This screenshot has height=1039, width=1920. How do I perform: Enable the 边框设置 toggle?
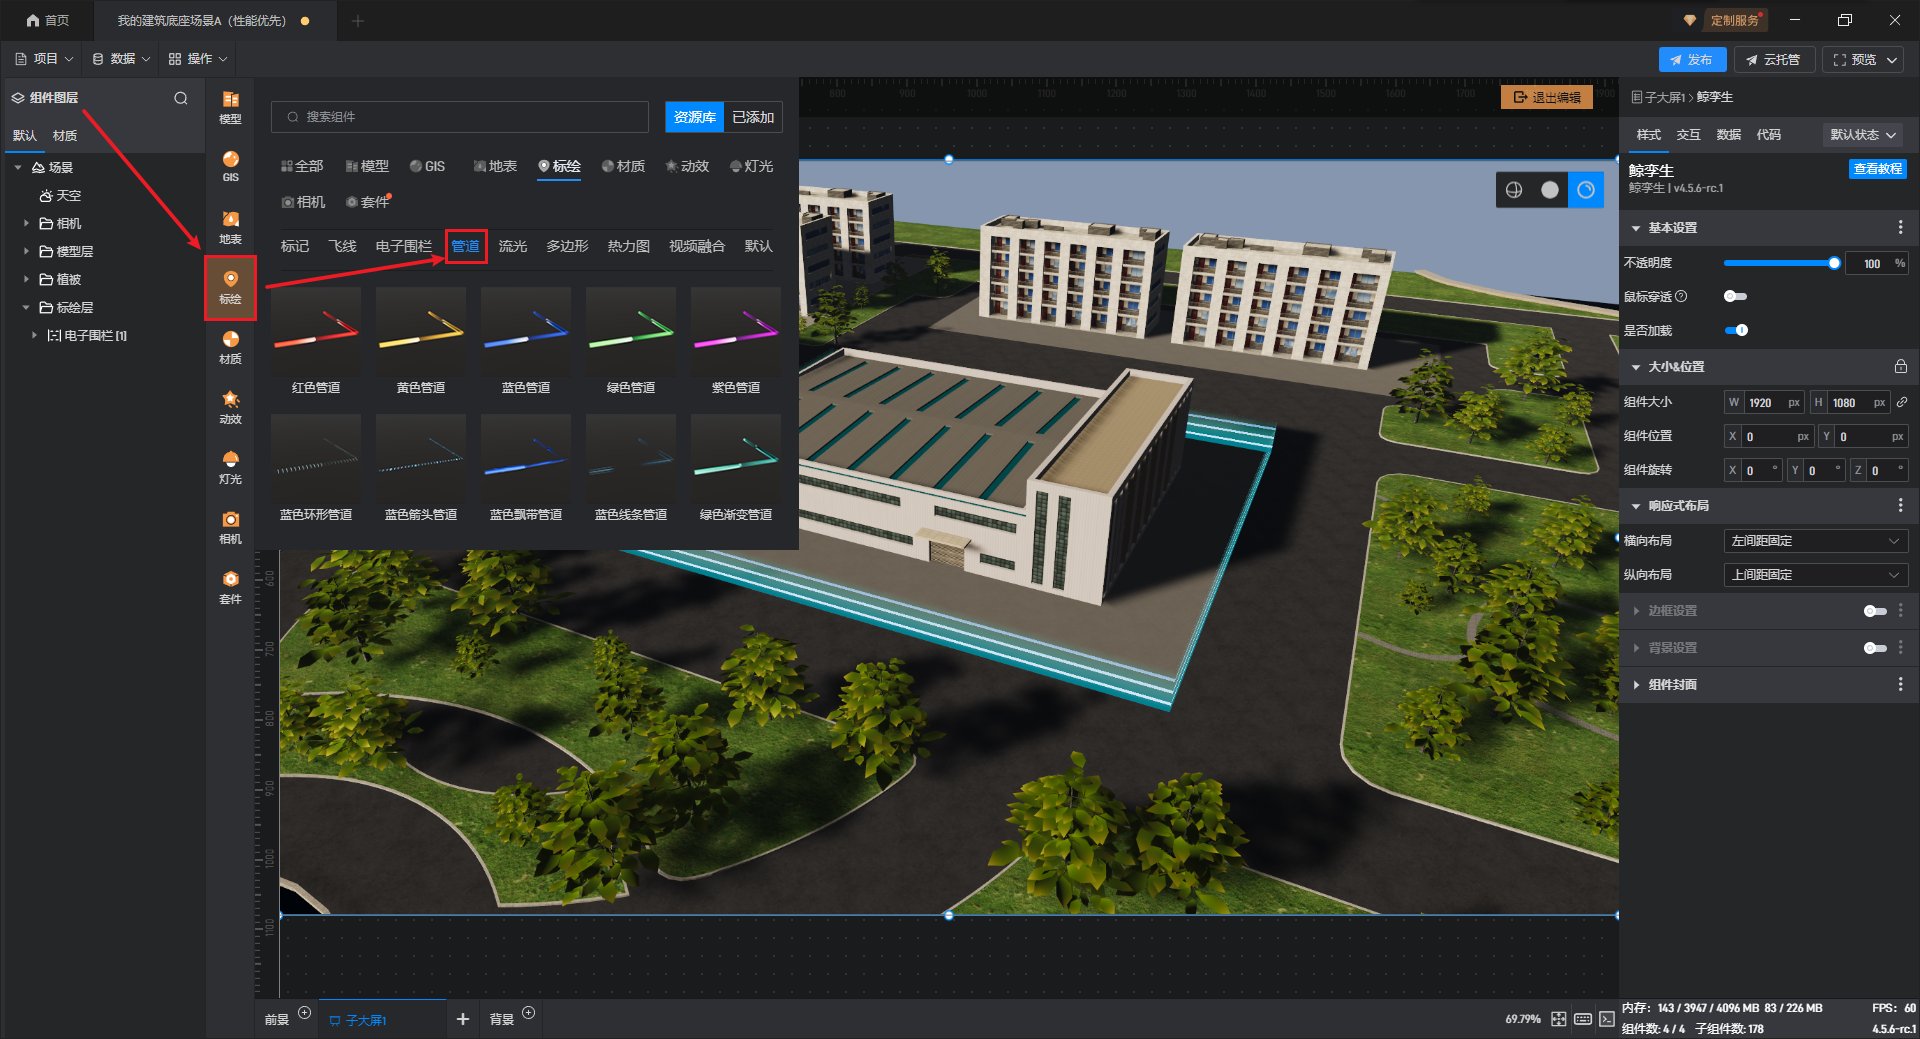pos(1874,611)
